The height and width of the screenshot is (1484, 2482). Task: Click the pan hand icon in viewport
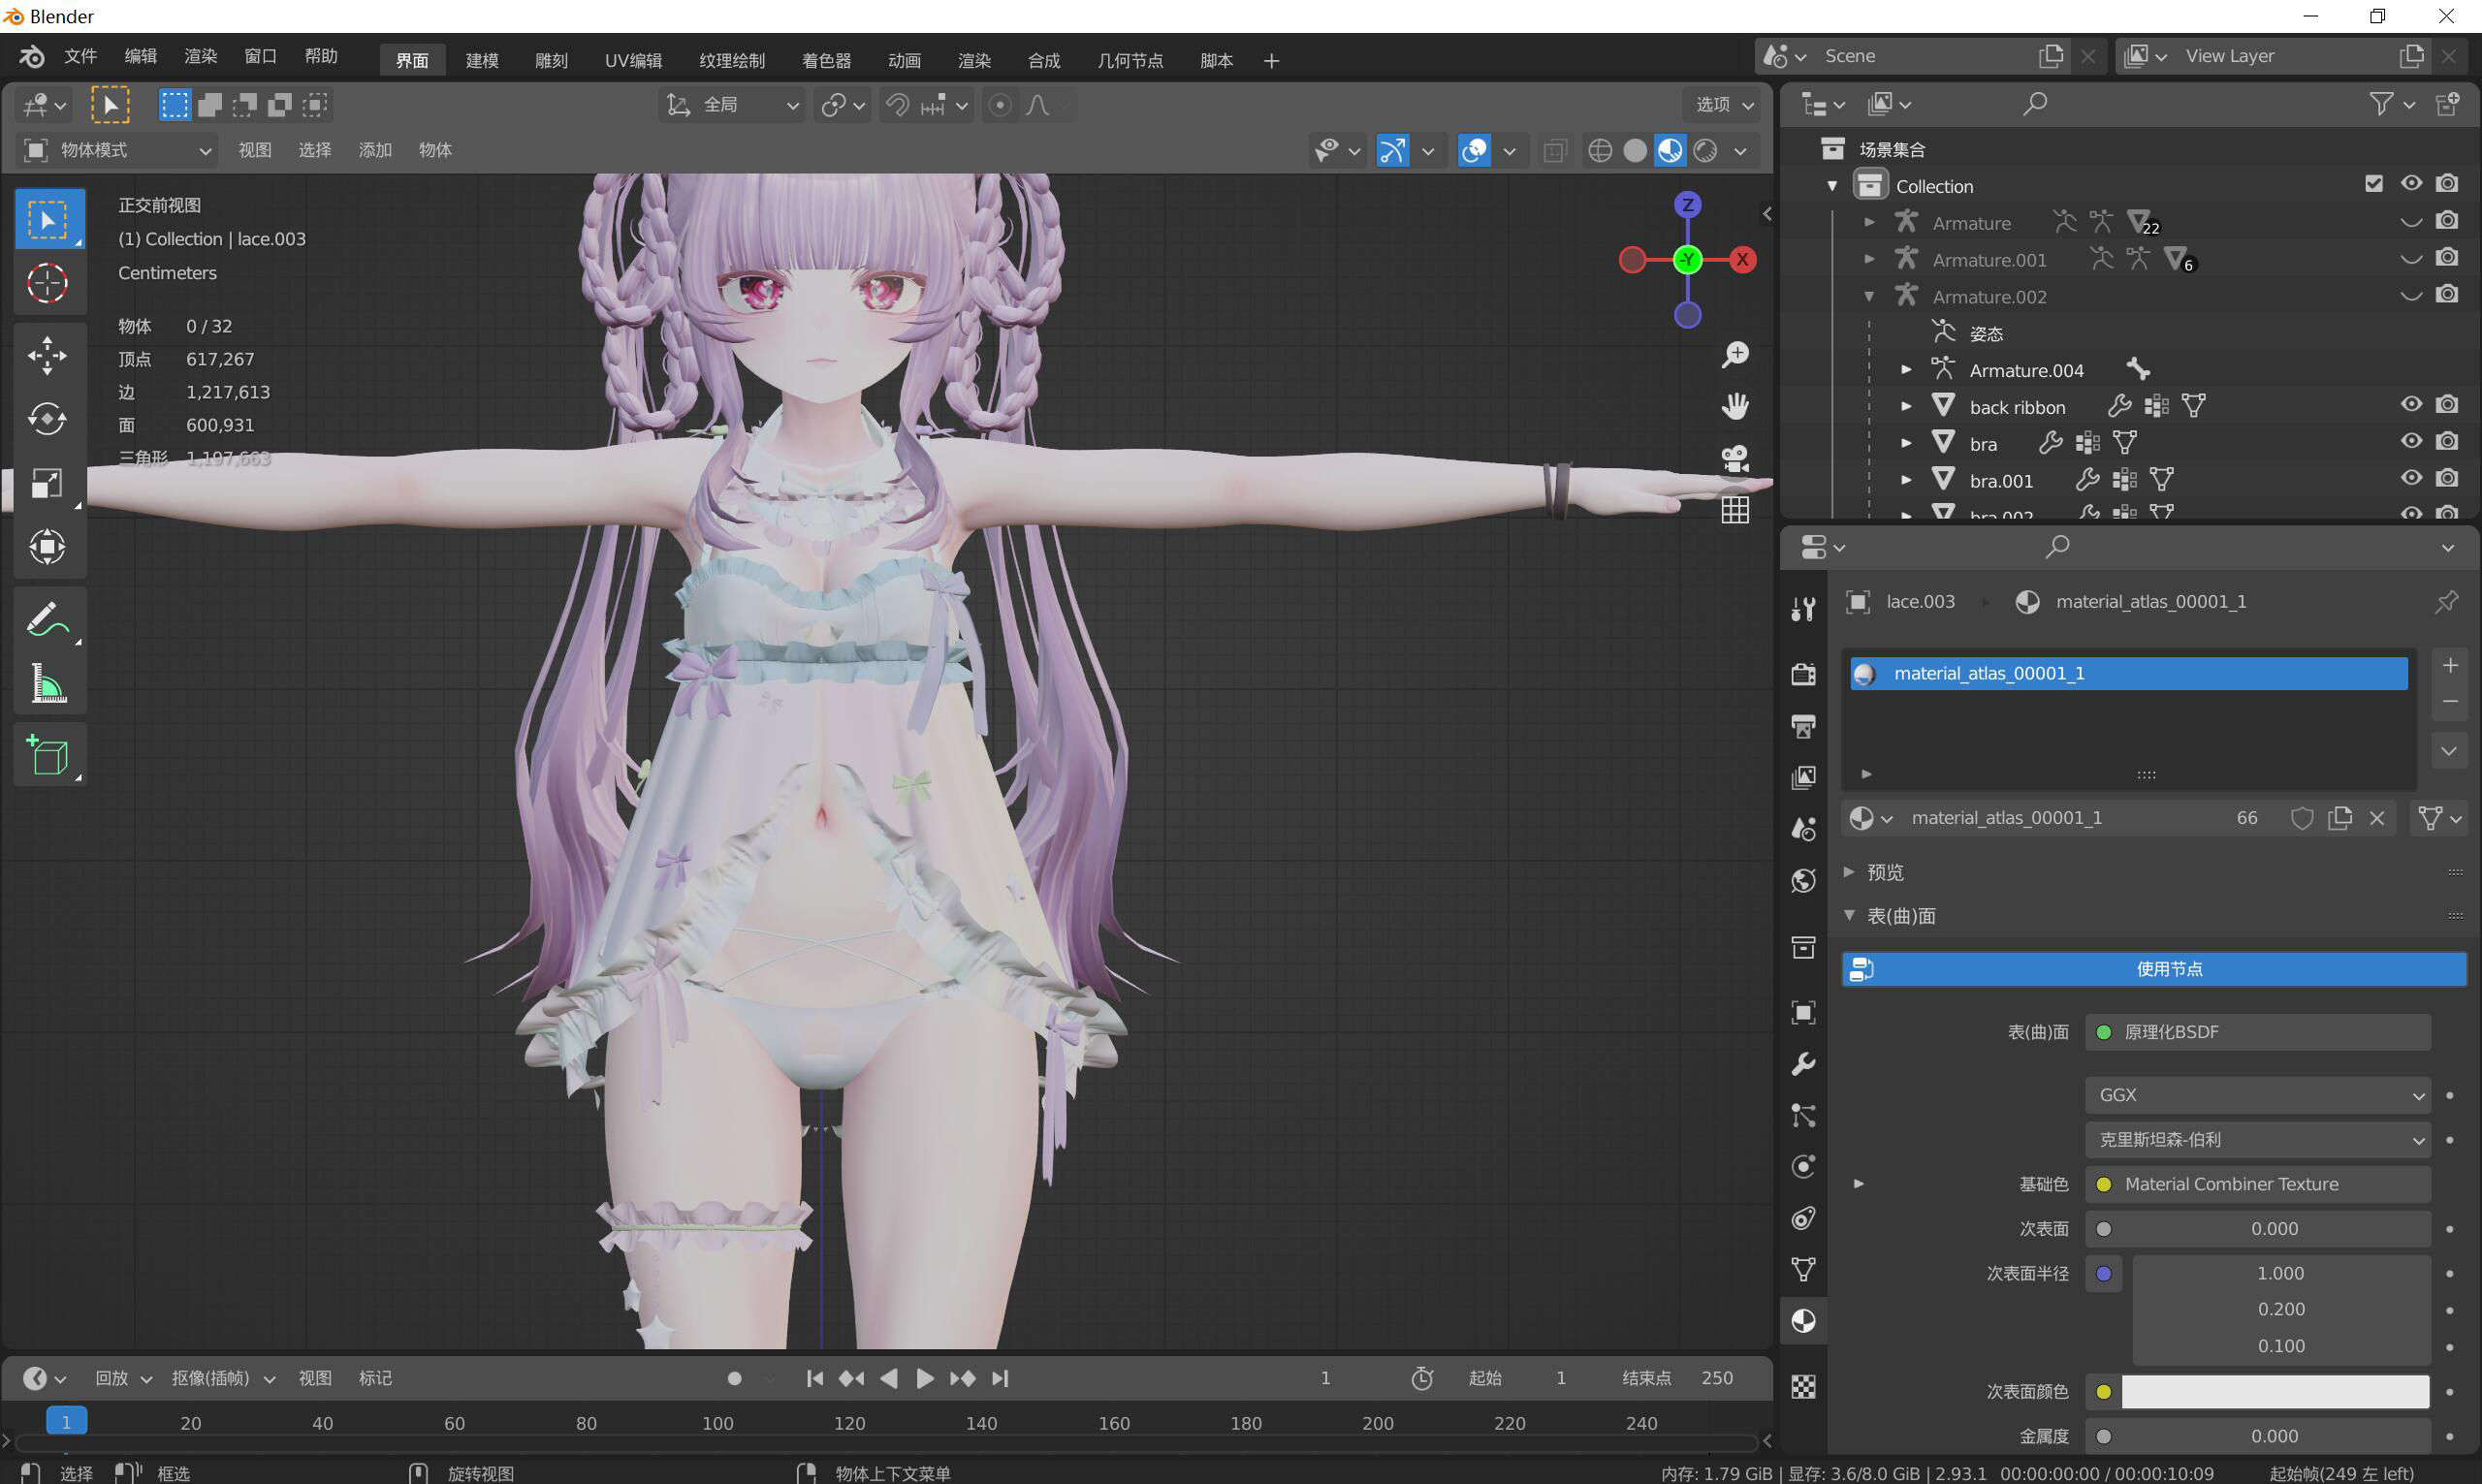point(1735,406)
